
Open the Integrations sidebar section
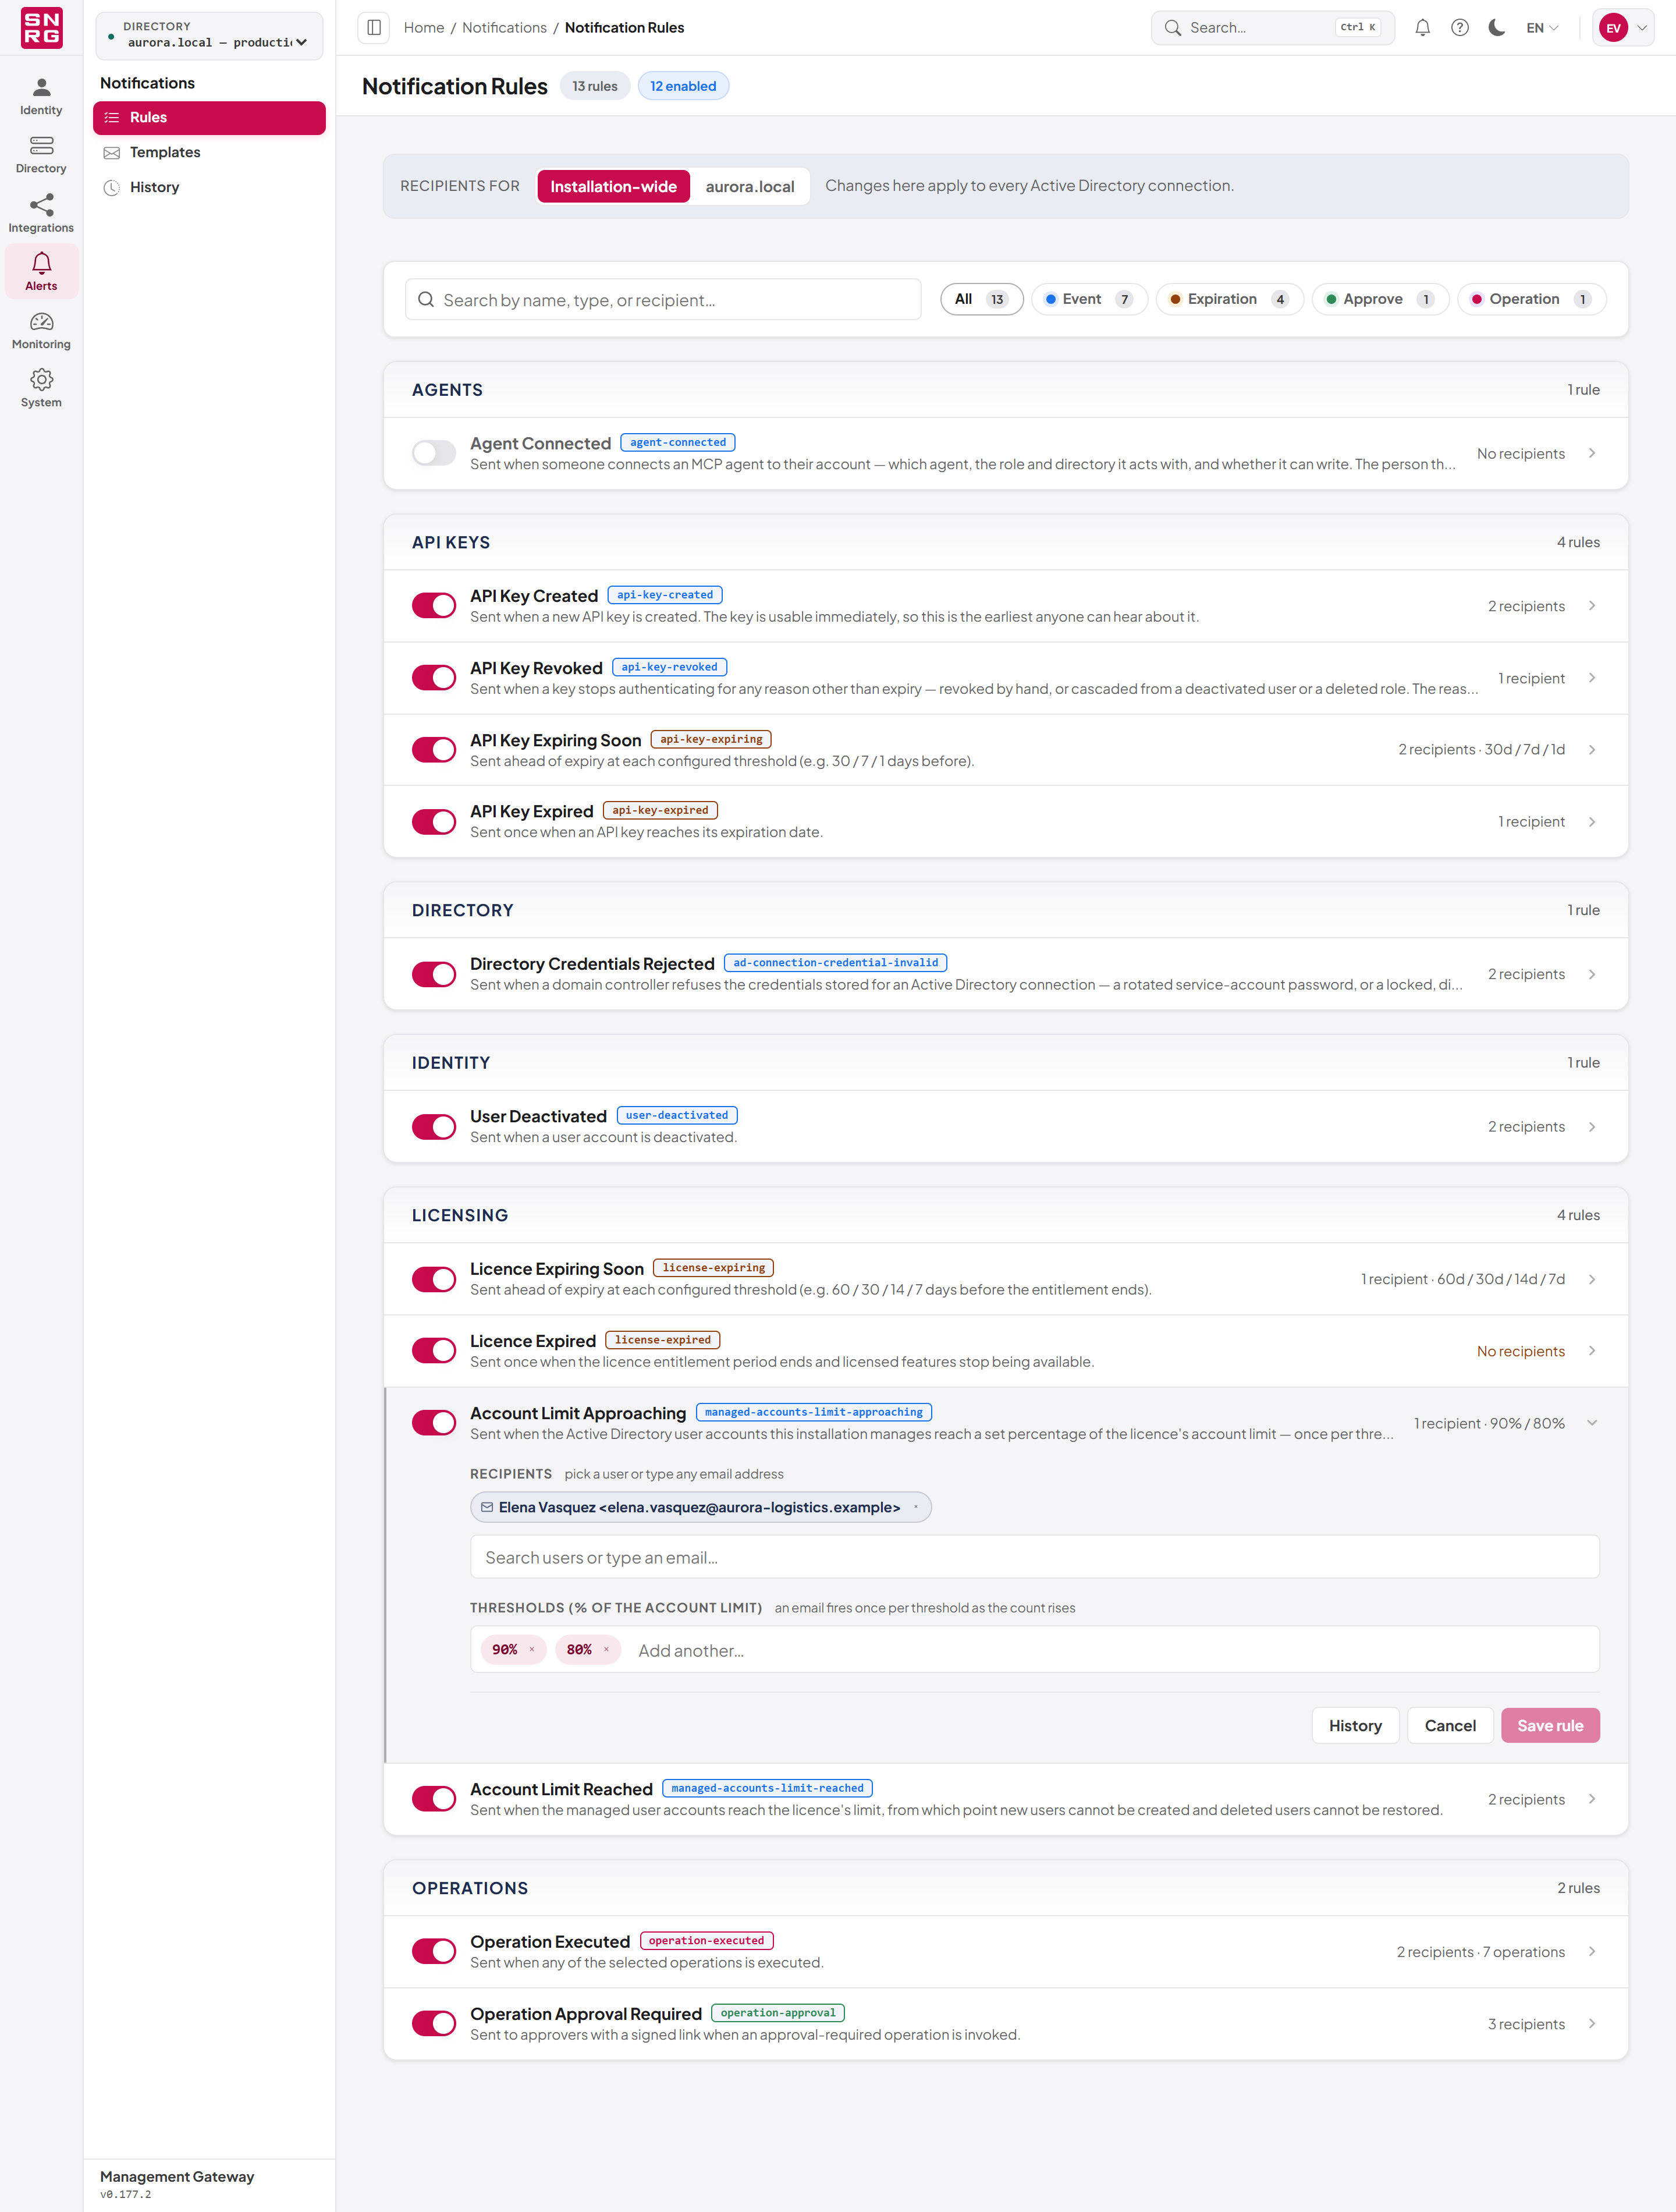(x=41, y=214)
